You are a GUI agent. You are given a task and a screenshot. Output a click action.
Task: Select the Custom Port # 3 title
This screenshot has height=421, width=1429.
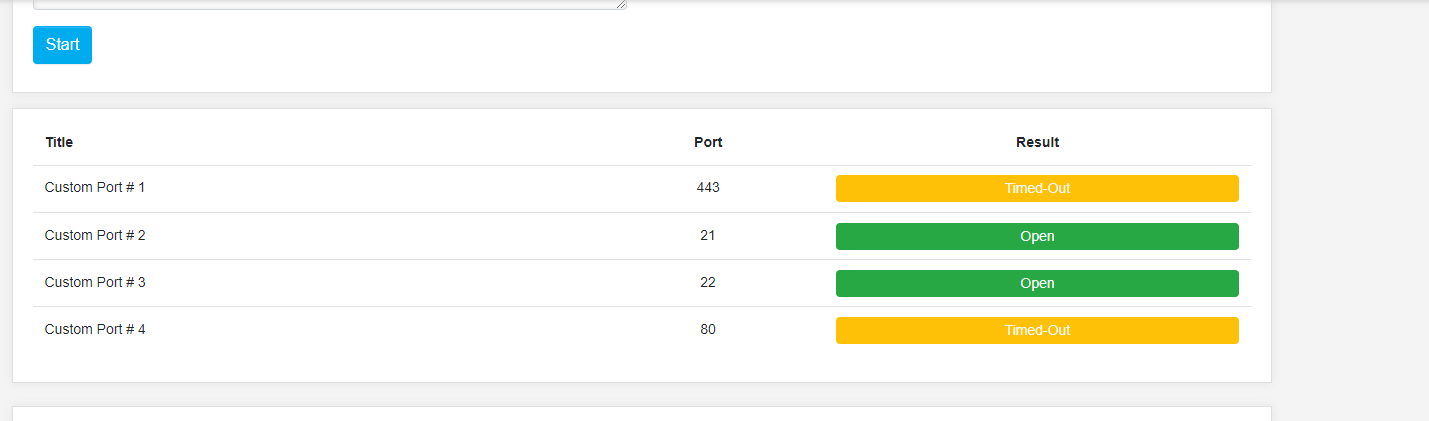(x=95, y=283)
